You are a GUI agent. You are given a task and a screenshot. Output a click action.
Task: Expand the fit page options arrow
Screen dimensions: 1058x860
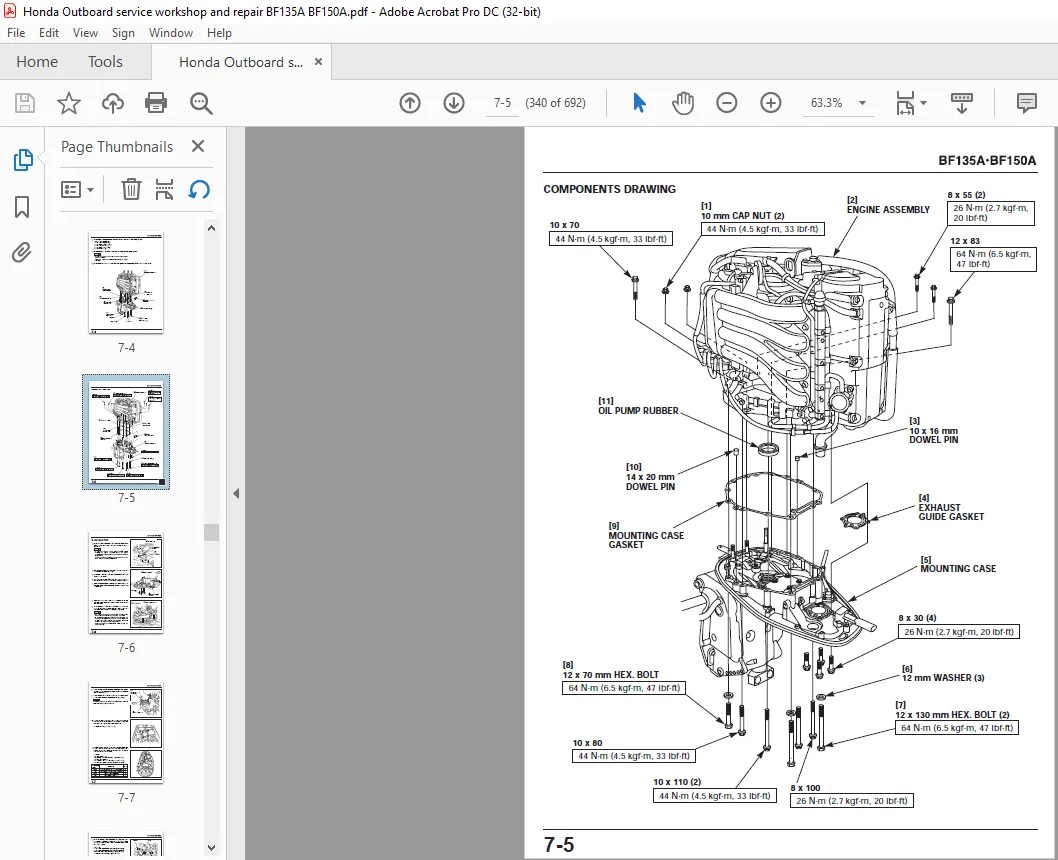[x=924, y=103]
